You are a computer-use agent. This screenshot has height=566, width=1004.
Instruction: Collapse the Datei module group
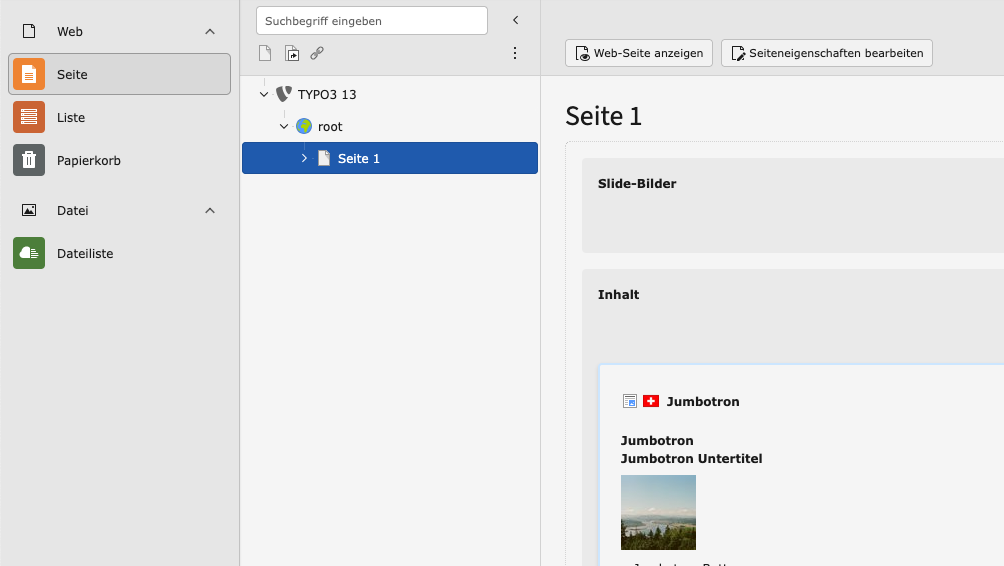point(210,211)
